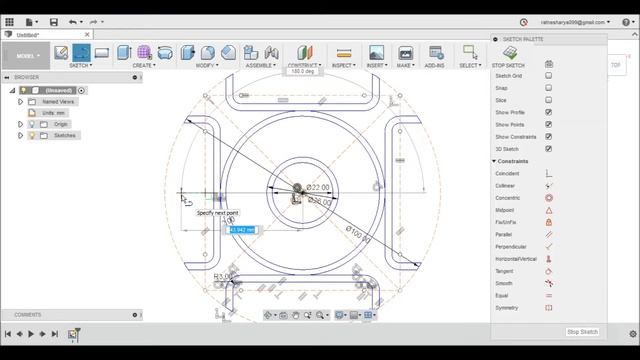This screenshot has height=360, width=640.
Task: Apply the Coincident constraint
Action: tap(549, 173)
